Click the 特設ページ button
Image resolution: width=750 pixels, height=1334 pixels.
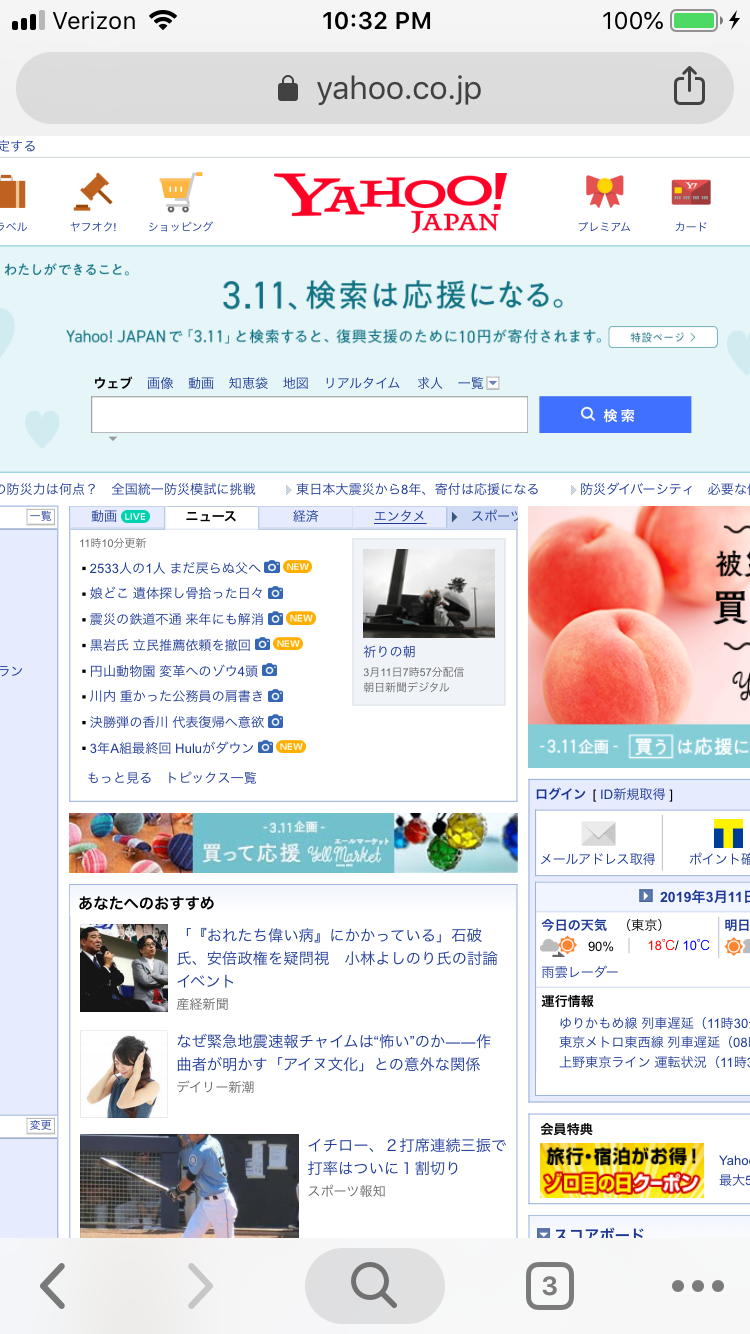click(663, 337)
